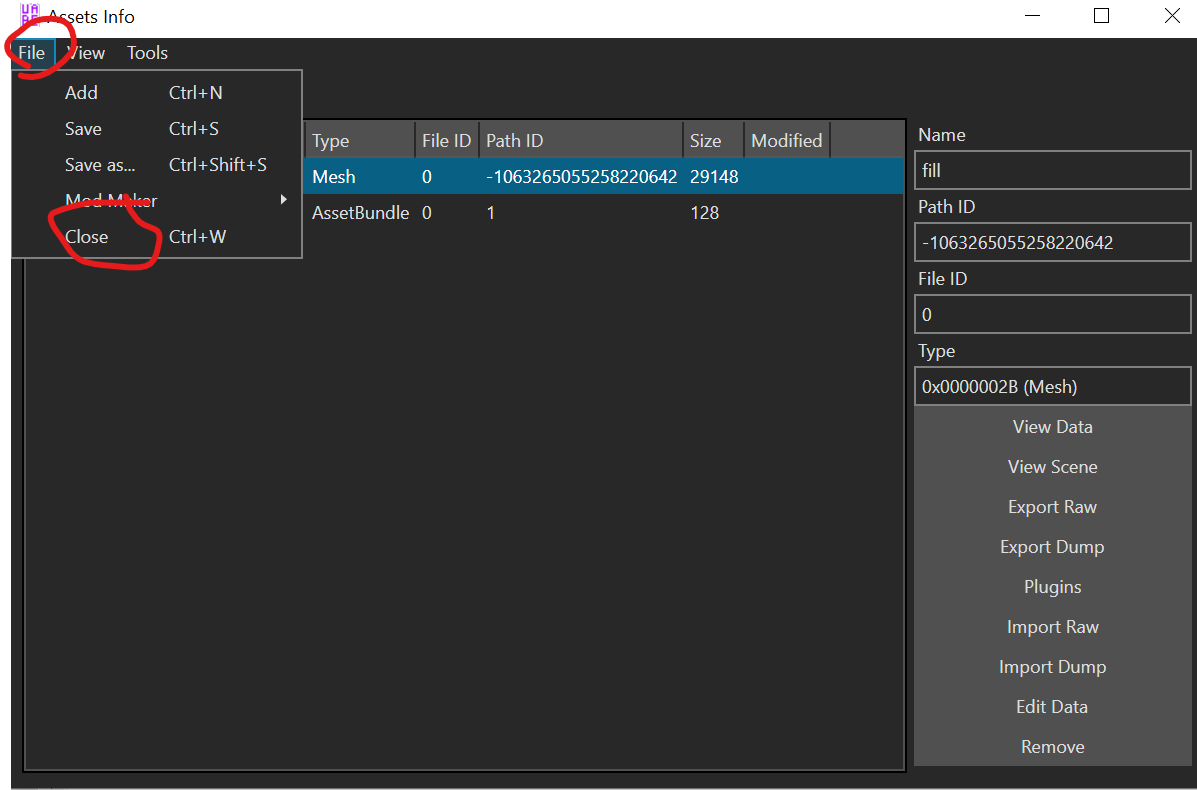Click the Path ID input field
Viewport: 1197px width, 790px height.
(x=1053, y=243)
